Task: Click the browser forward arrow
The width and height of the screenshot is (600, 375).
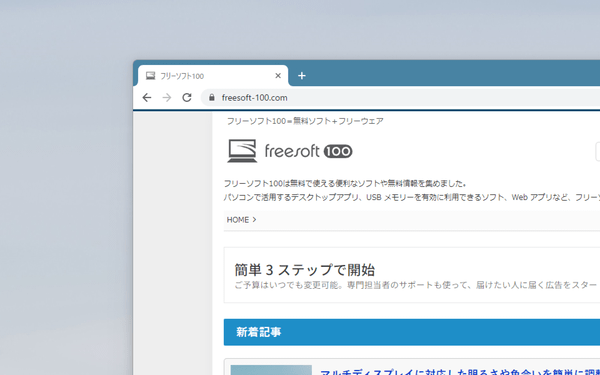Action: click(x=167, y=98)
